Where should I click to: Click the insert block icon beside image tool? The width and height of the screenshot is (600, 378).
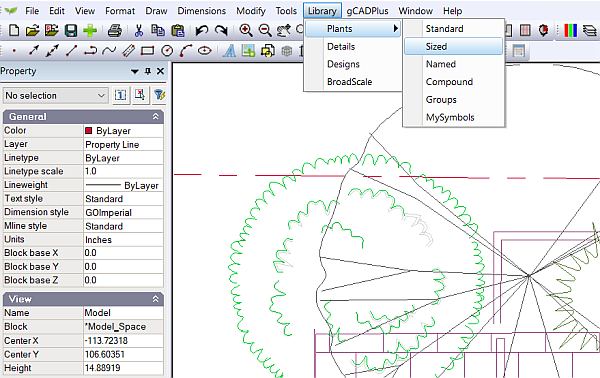(267, 51)
